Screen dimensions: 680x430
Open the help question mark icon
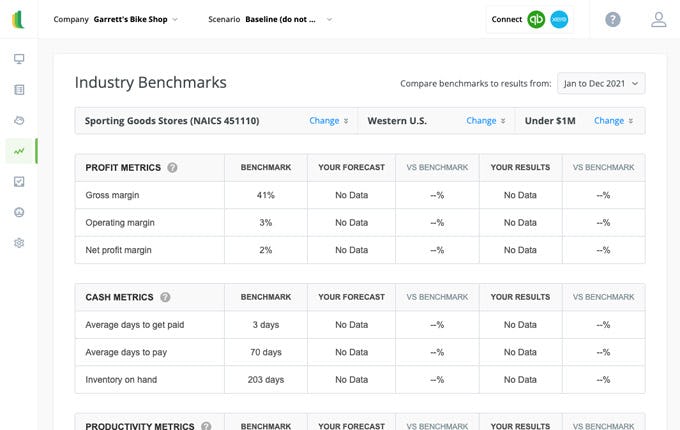point(613,19)
